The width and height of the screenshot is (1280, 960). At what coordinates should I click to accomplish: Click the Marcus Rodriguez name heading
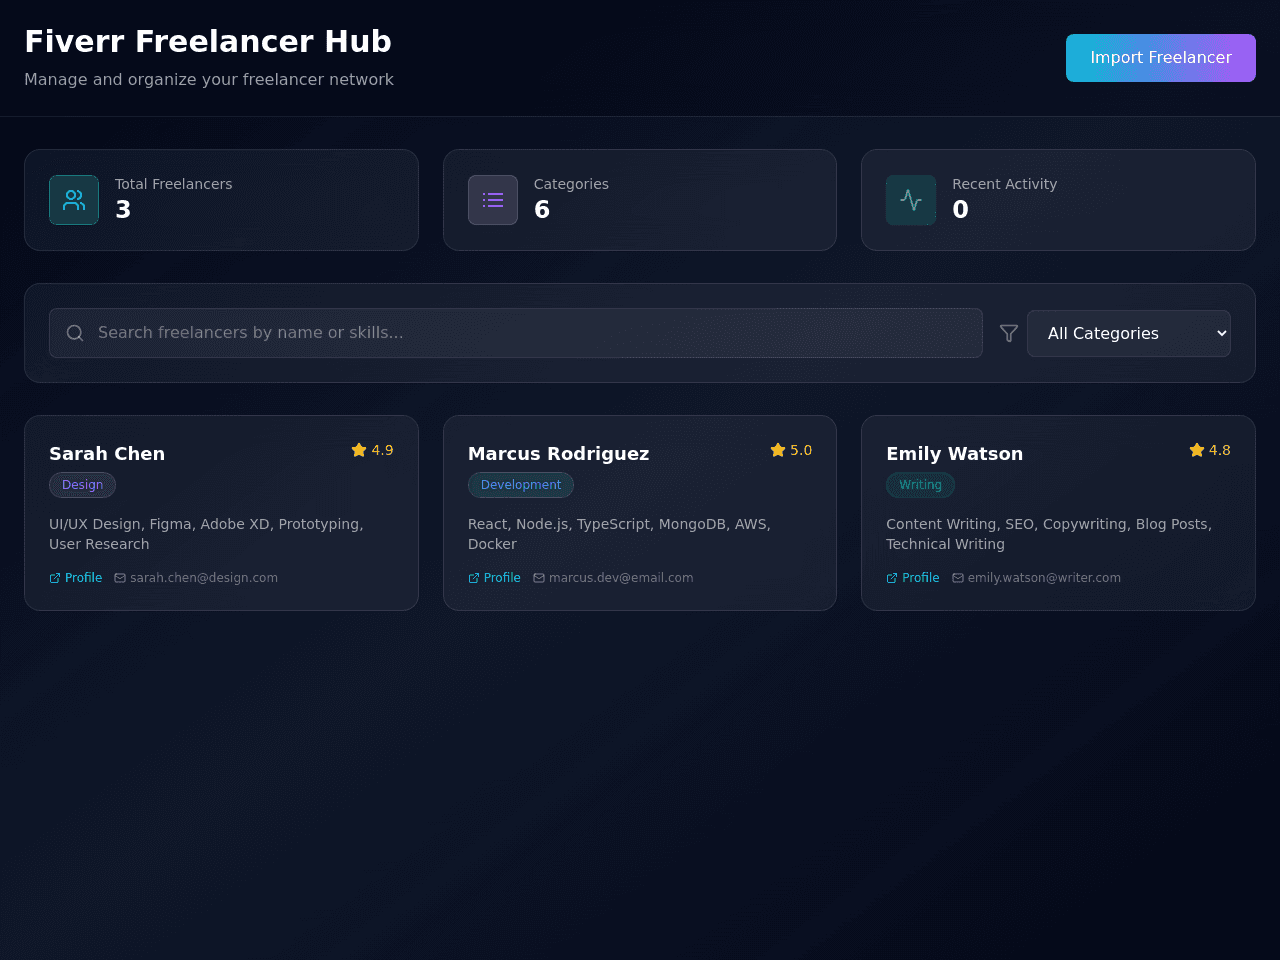point(559,454)
